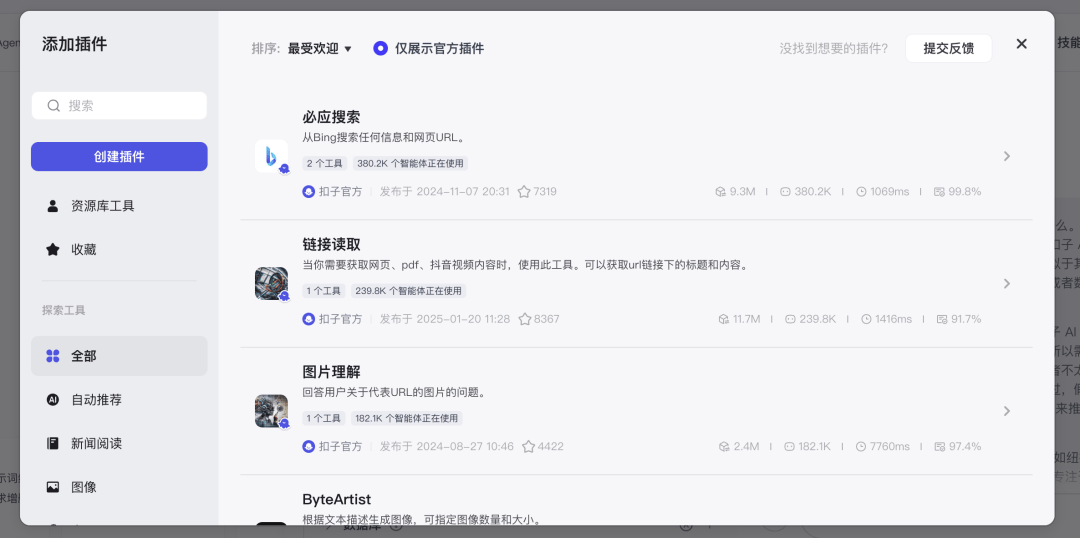Select 收藏 in the sidebar
The height and width of the screenshot is (538, 1080).
[x=119, y=249]
